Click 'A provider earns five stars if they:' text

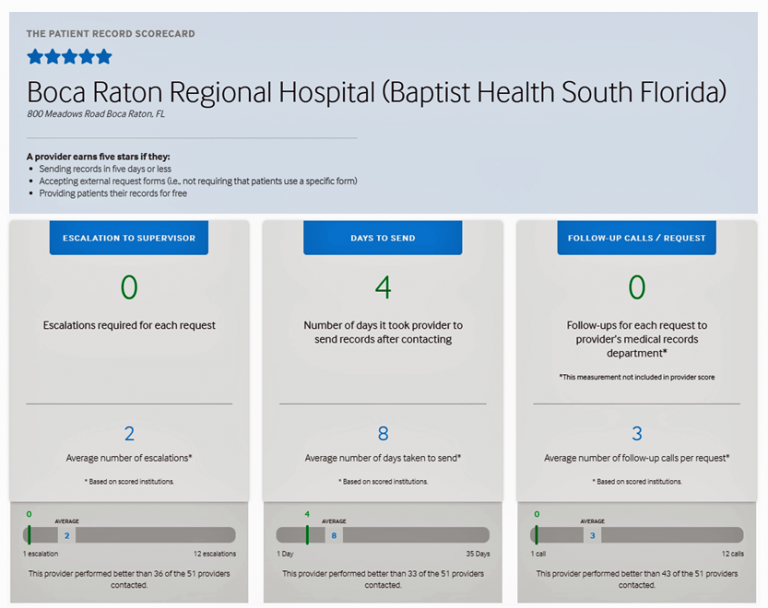pyautogui.click(x=98, y=157)
